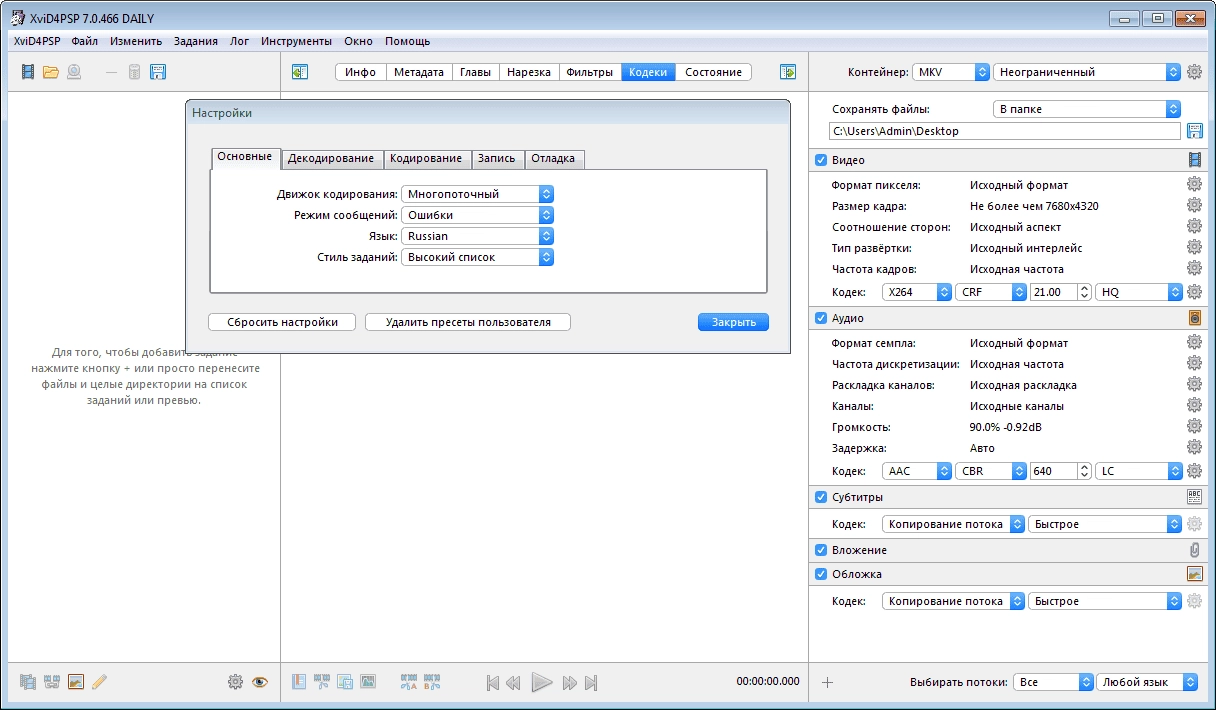Image resolution: width=1216 pixels, height=710 pixels.
Task: Open the AAC audio codec dropdown
Action: 917,471
